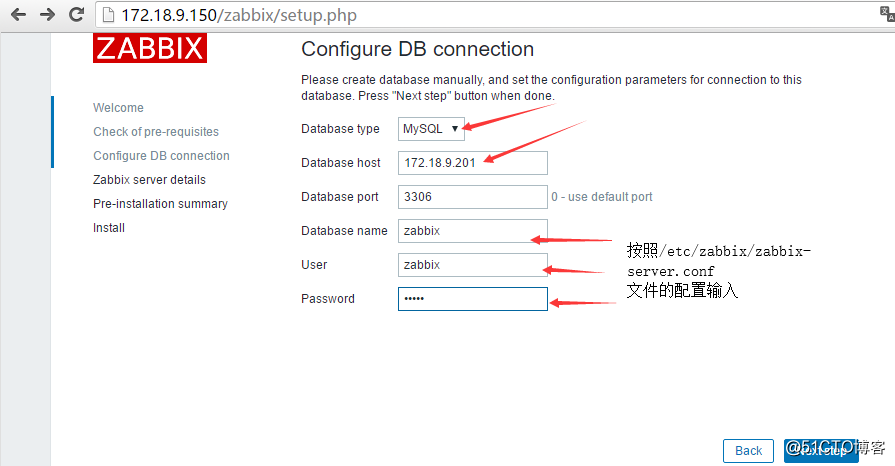Viewport: 895px width, 466px height.
Task: Click the ZABBIX logo
Action: [x=150, y=47]
